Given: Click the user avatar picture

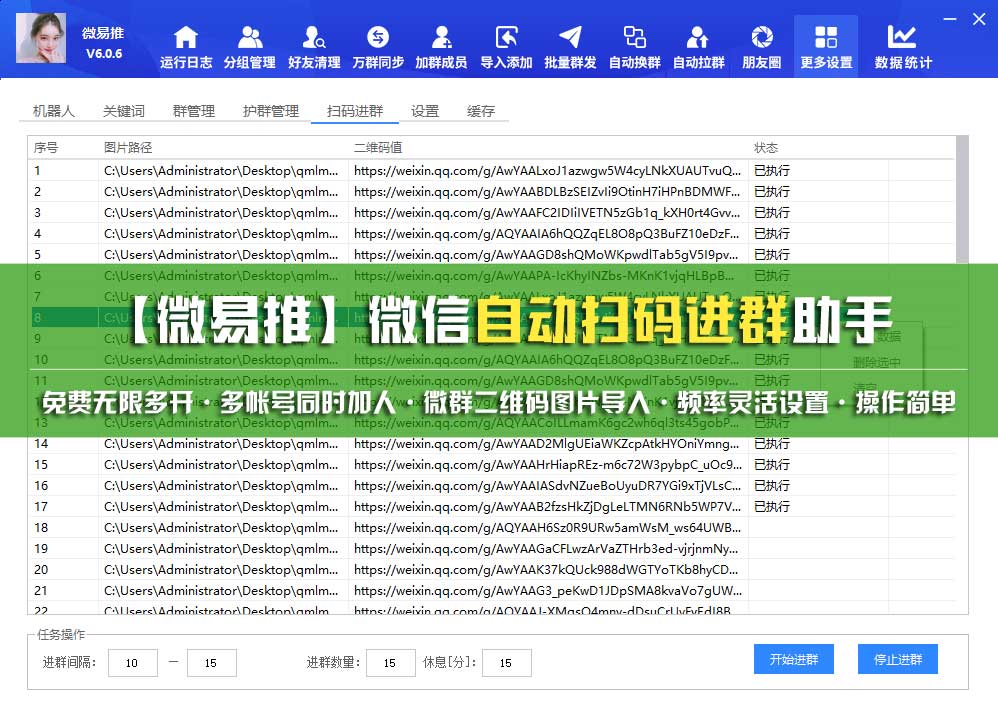Looking at the screenshot, I should tap(41, 39).
